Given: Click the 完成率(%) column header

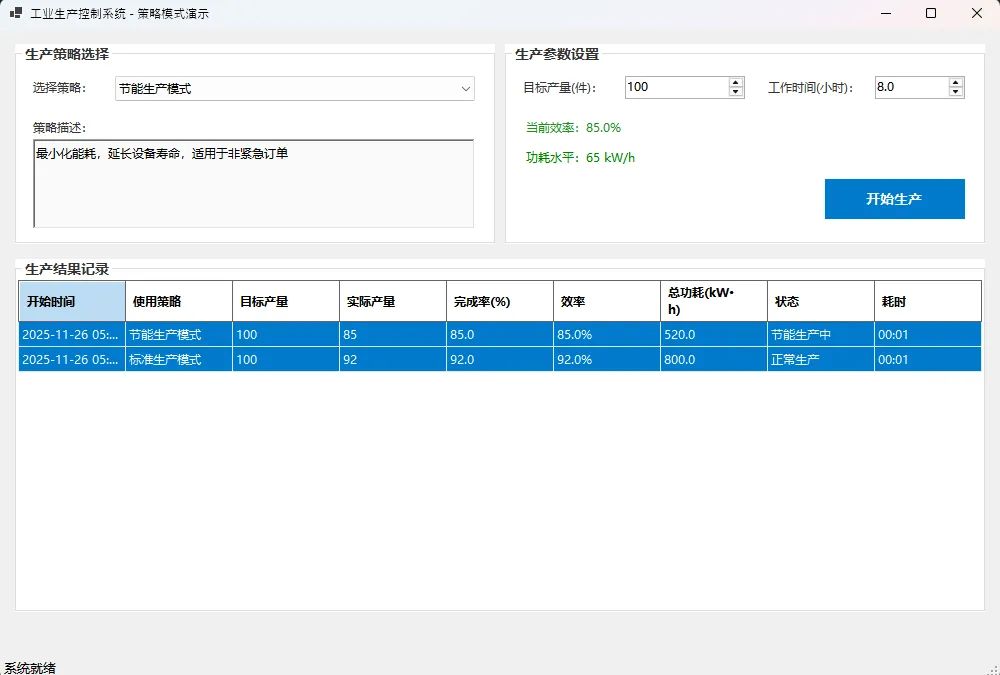Looking at the screenshot, I should [499, 301].
